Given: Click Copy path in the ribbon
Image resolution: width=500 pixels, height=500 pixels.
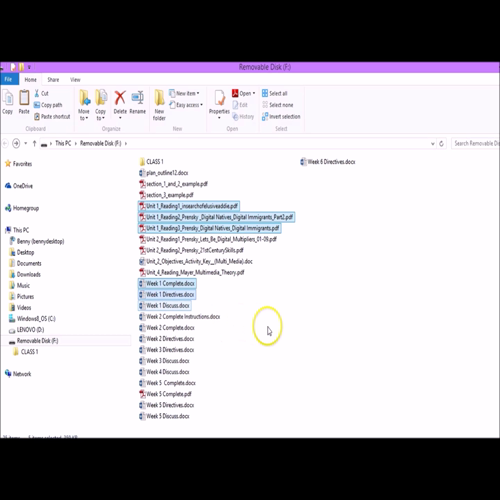Looking at the screenshot, I should (x=48, y=105).
